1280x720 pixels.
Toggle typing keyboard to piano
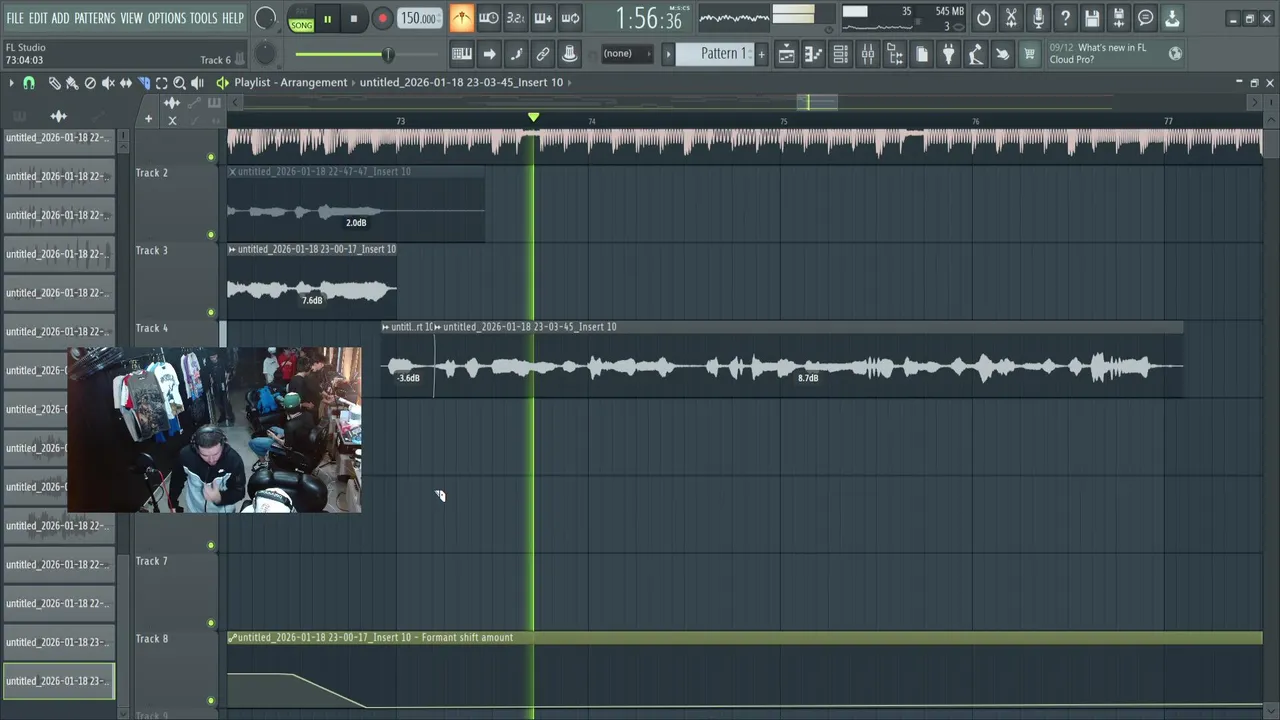click(x=462, y=54)
